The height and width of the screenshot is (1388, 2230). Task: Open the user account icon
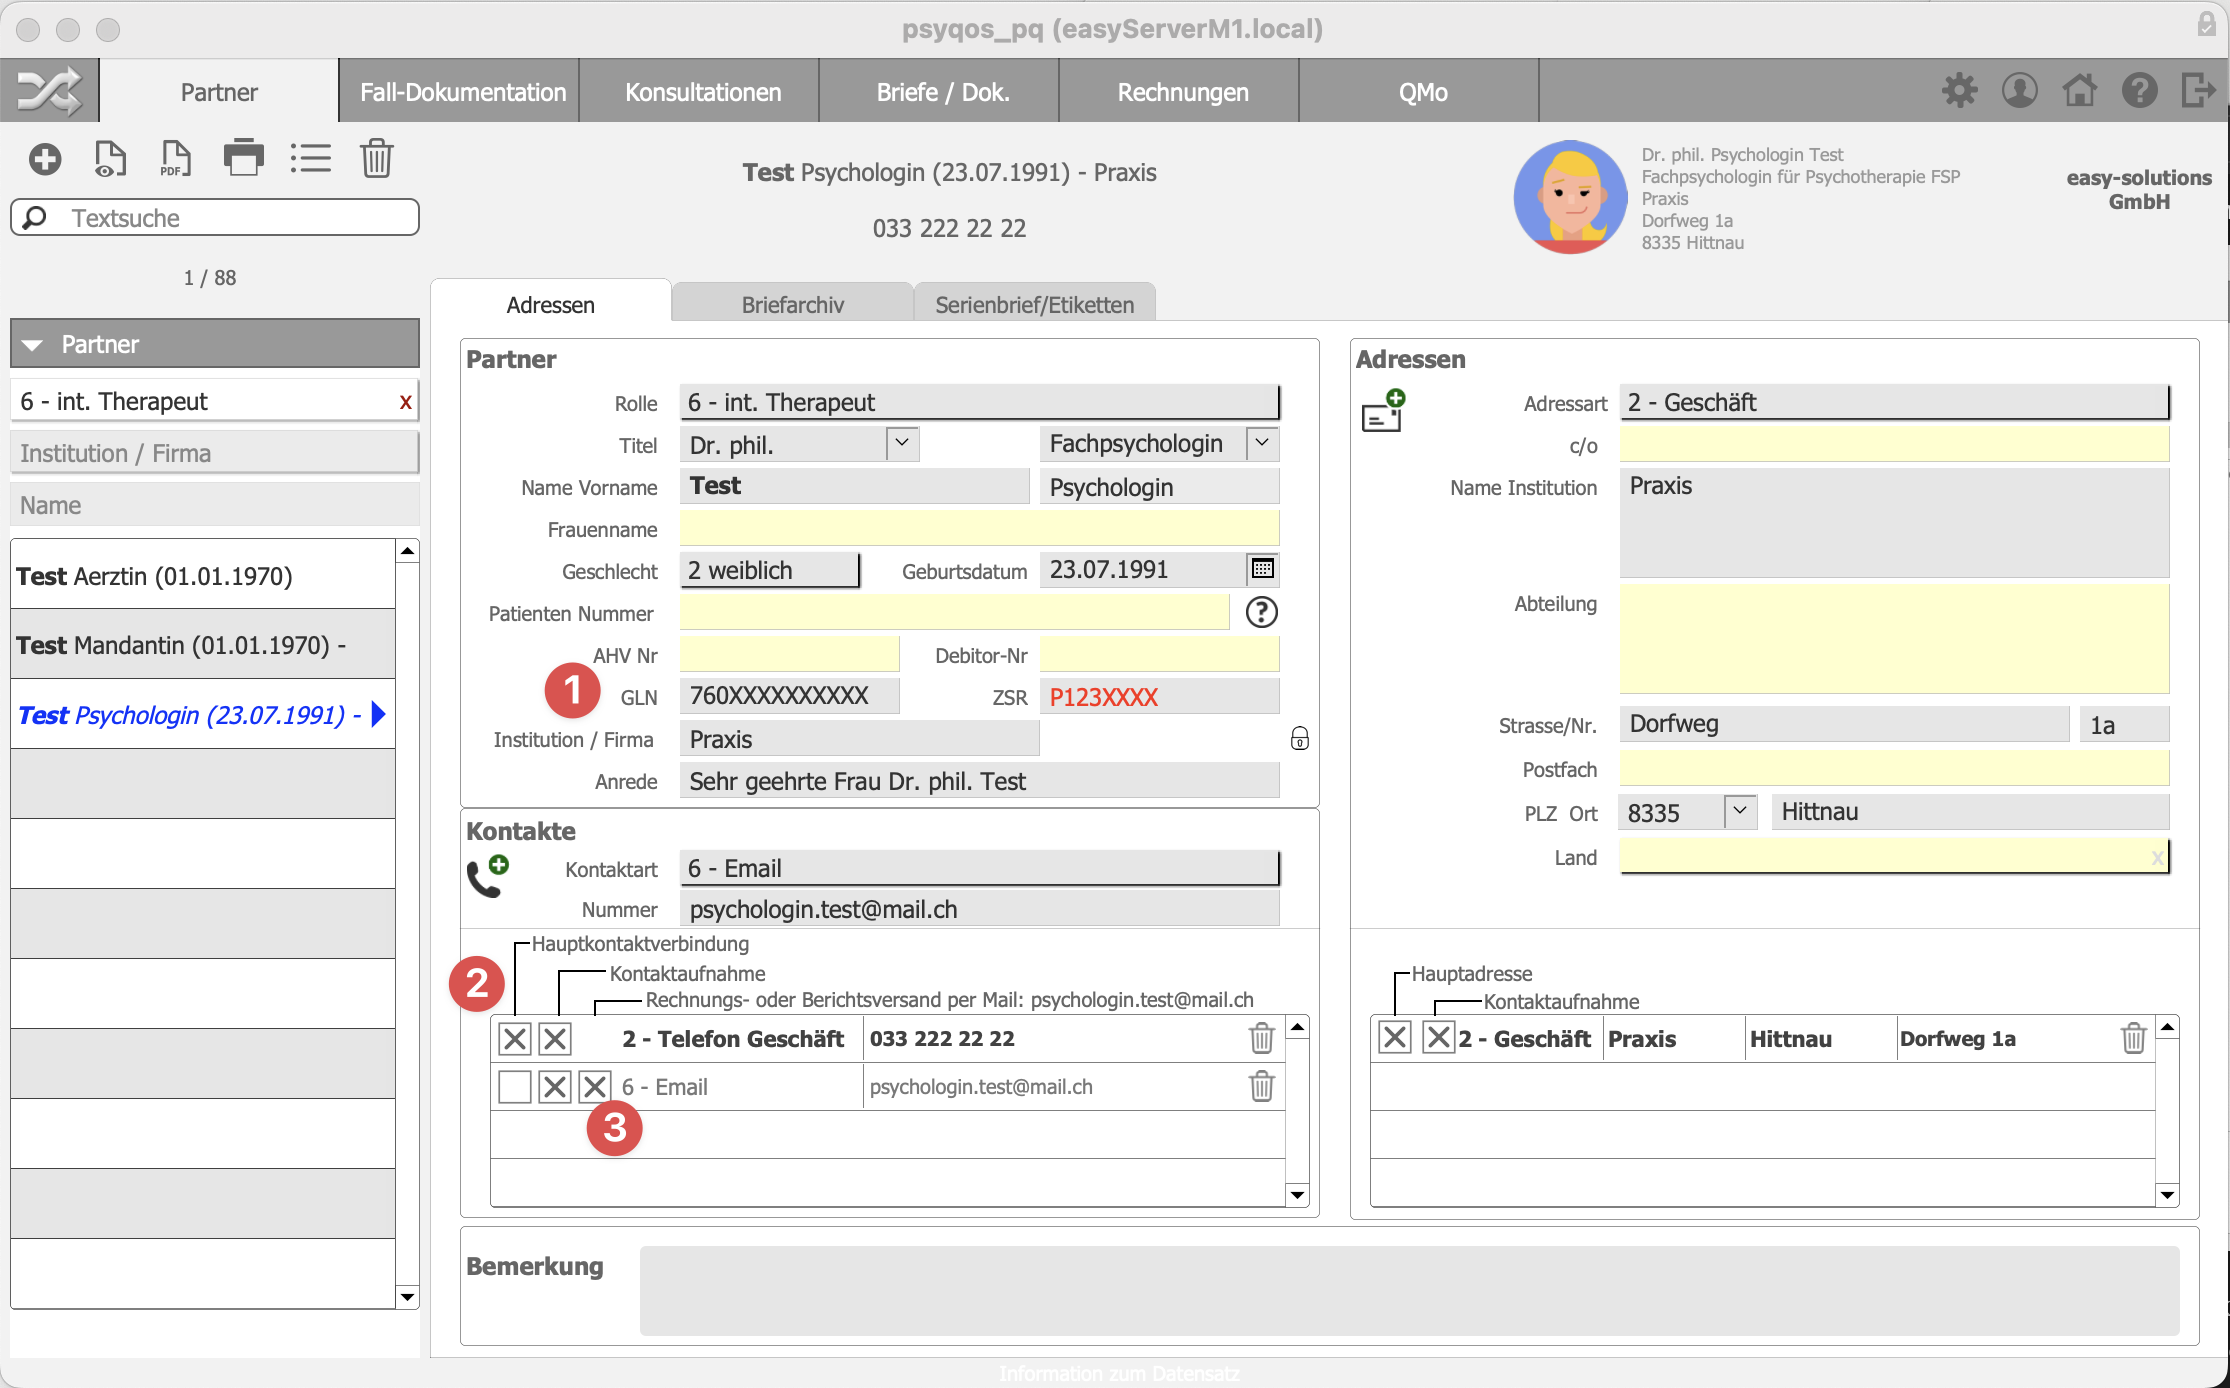click(x=2019, y=90)
